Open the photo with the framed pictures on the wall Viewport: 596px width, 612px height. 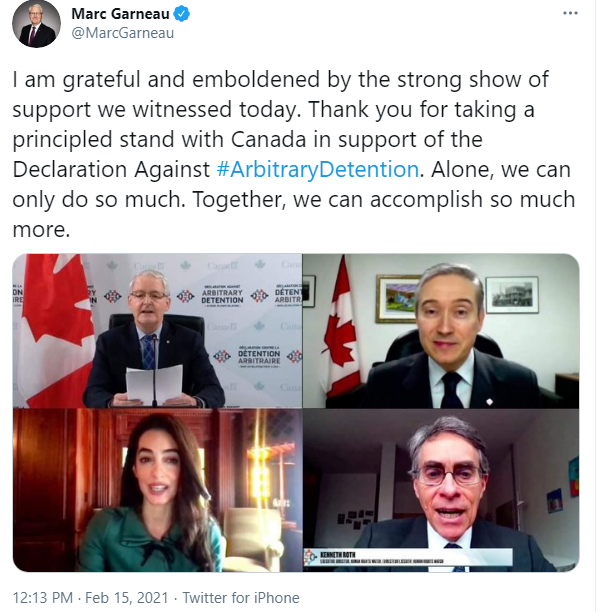click(x=441, y=331)
